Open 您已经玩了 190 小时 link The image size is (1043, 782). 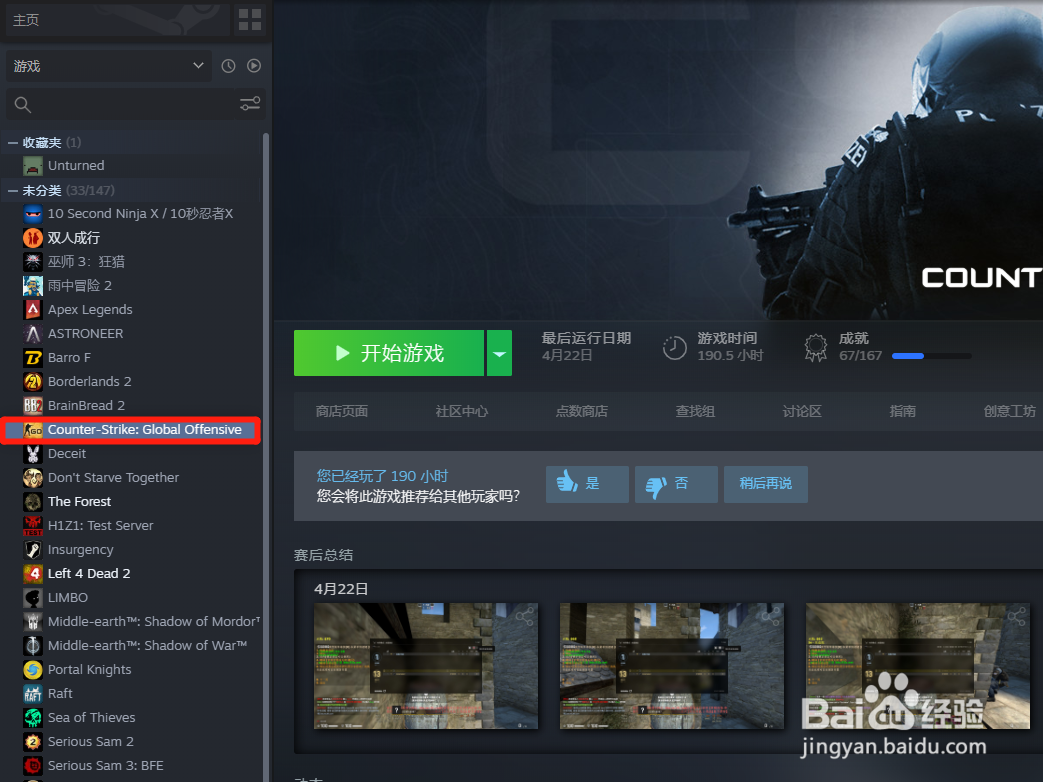(382, 476)
